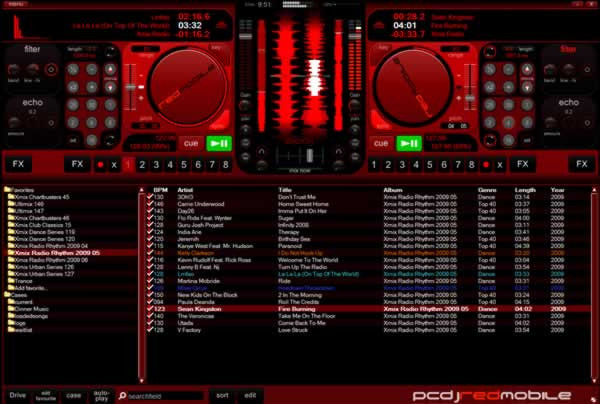The width and height of the screenshot is (600, 404).
Task: Click the auto-play button at bottom
Action: 101,395
